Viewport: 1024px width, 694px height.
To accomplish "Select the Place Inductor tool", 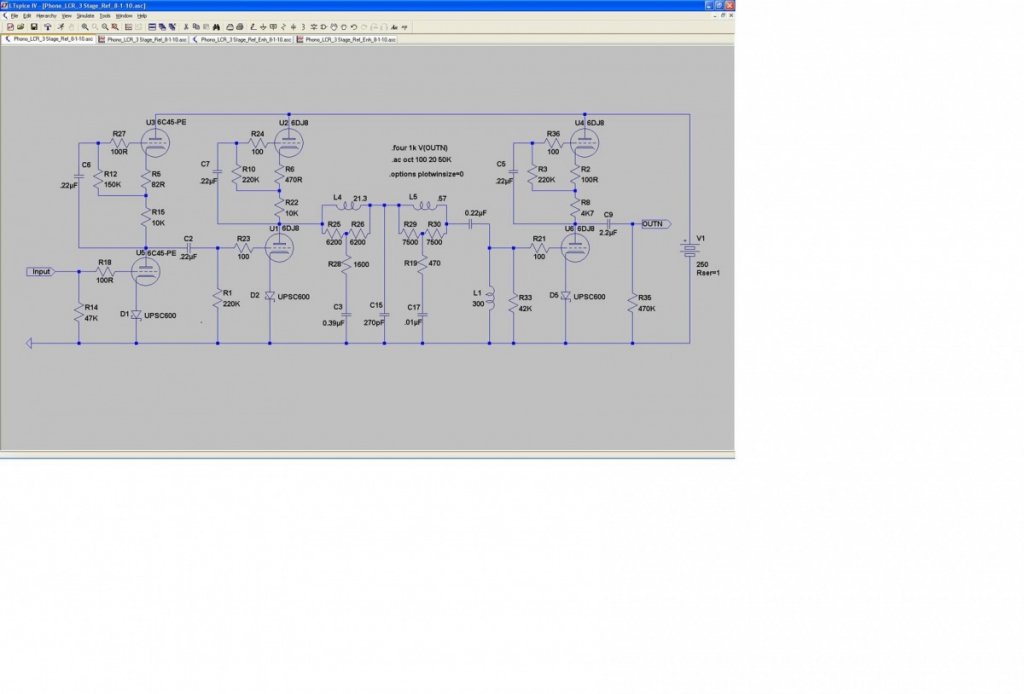I will (x=303, y=27).
